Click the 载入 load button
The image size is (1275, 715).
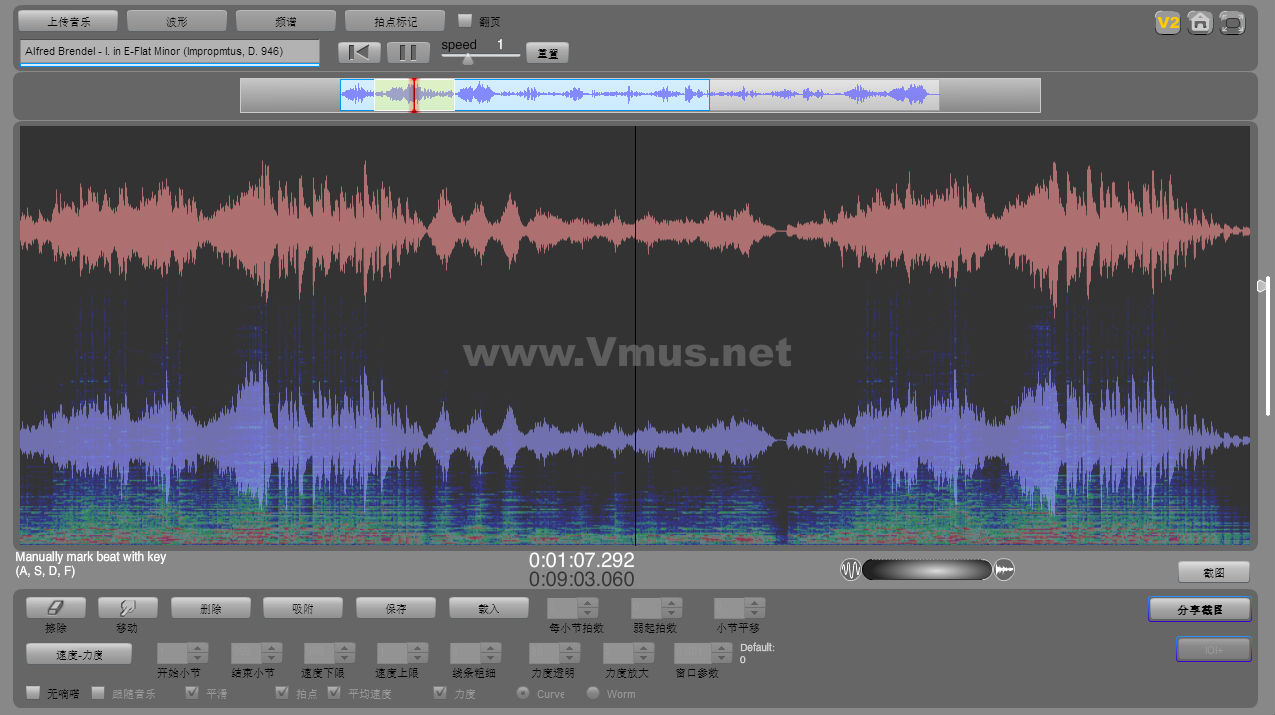[x=489, y=608]
